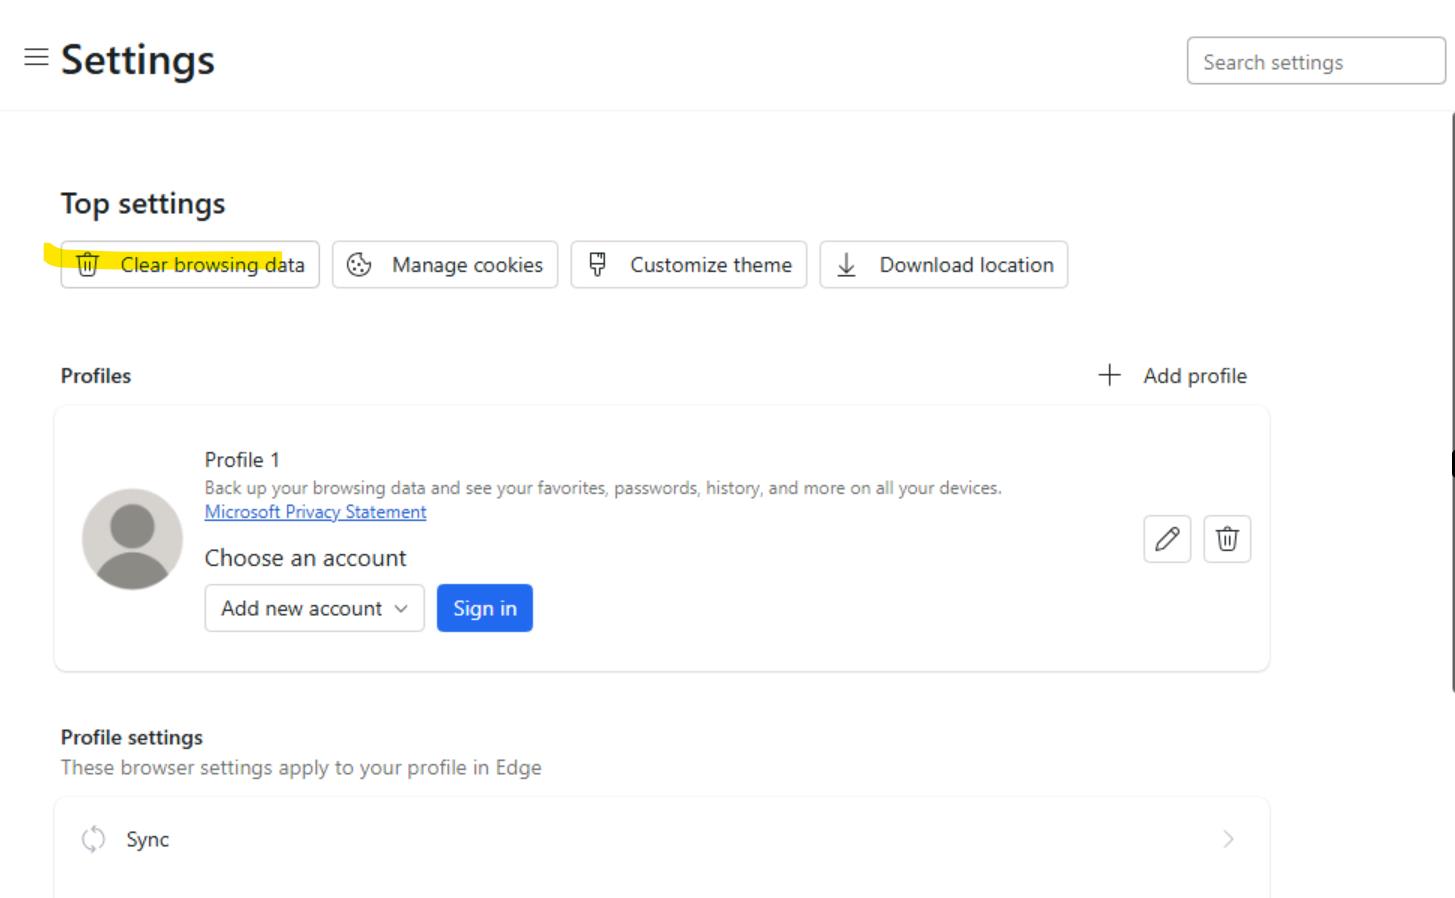Open the hamburger navigation menu
The image size is (1455, 898).
[36, 57]
